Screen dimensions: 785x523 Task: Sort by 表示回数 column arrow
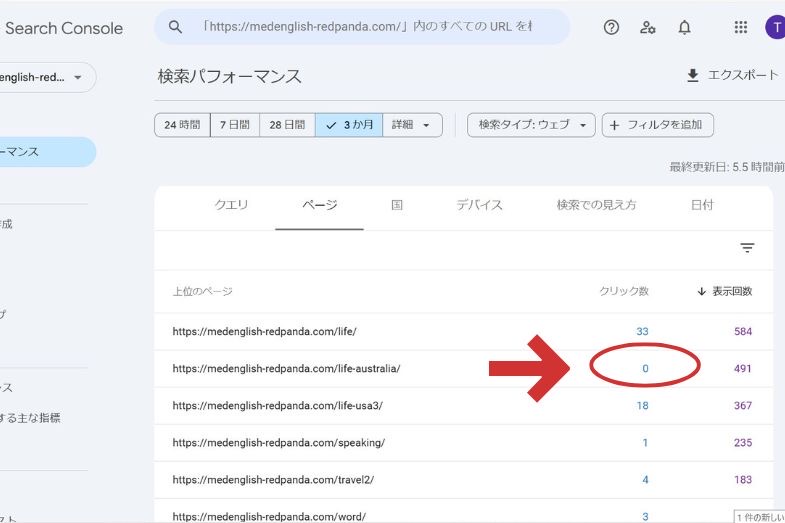(701, 291)
